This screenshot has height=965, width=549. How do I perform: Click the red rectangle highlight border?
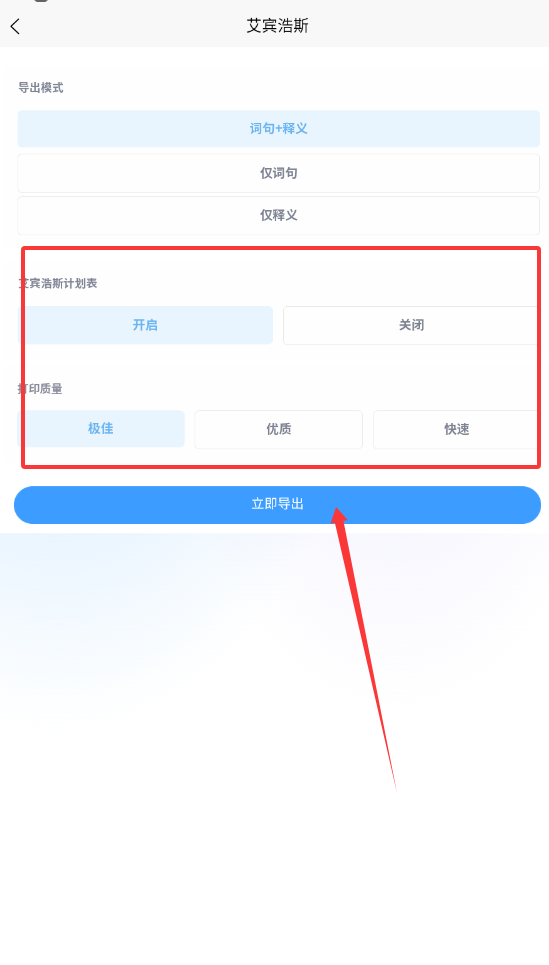[281, 248]
